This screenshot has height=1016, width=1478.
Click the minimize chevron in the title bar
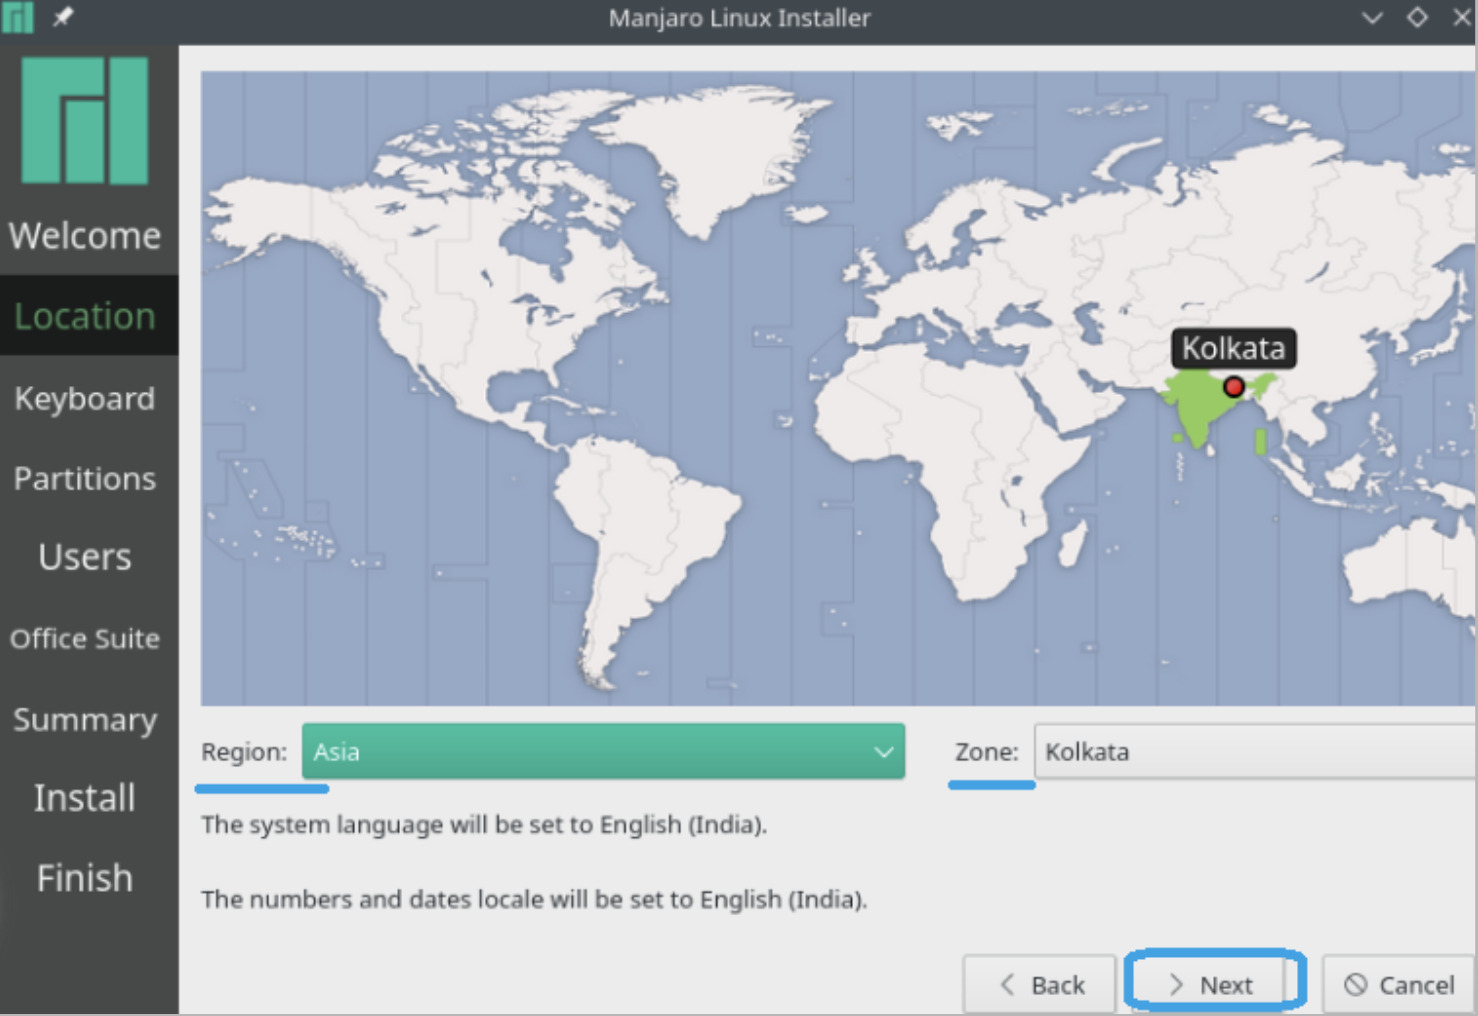click(1372, 18)
